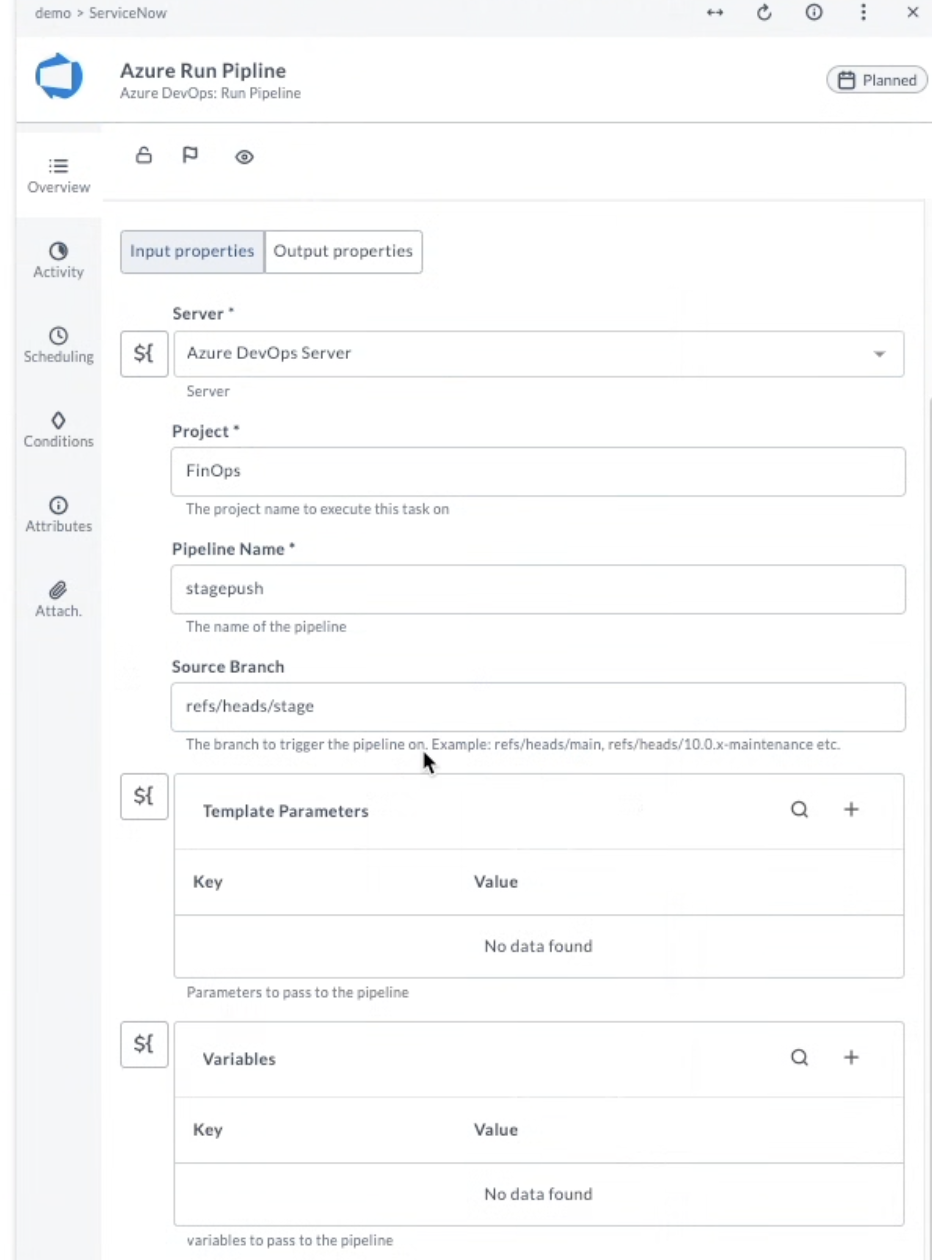Add a new Template Parameters row
The image size is (932, 1260).
(x=851, y=810)
